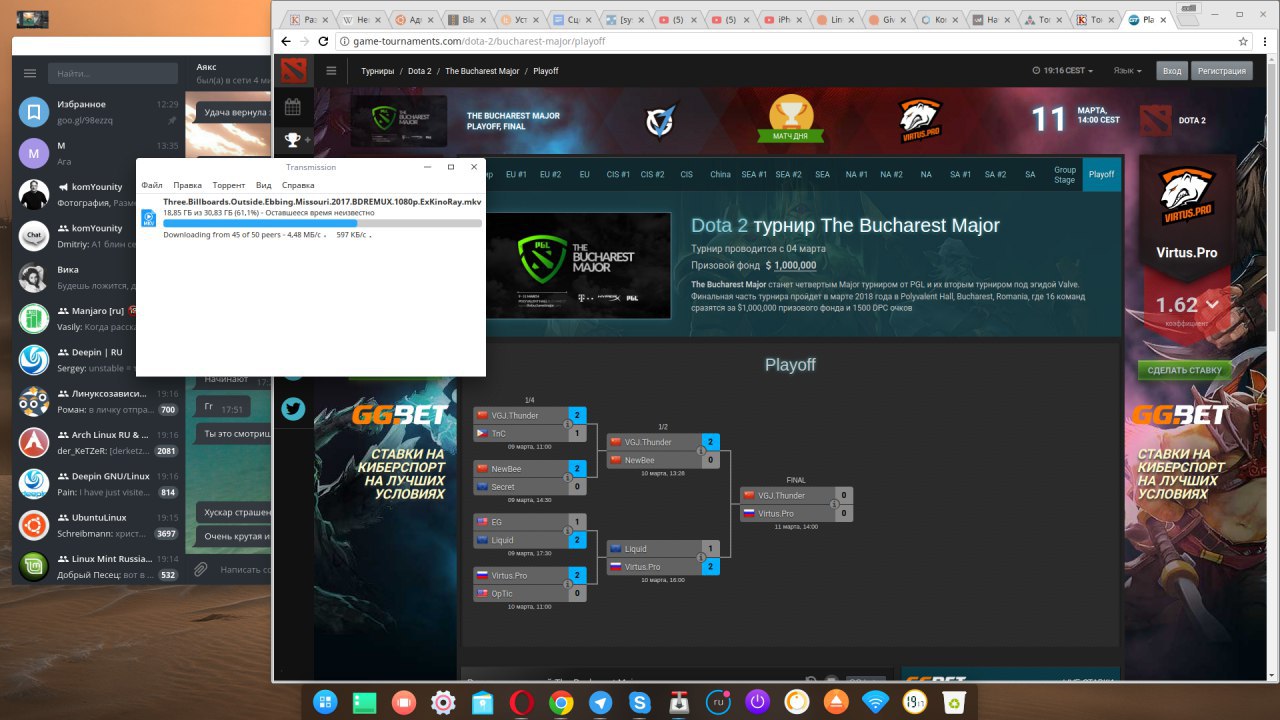Click The Bucharest Major breadcrumb link
This screenshot has width=1280, height=720.
(x=482, y=71)
